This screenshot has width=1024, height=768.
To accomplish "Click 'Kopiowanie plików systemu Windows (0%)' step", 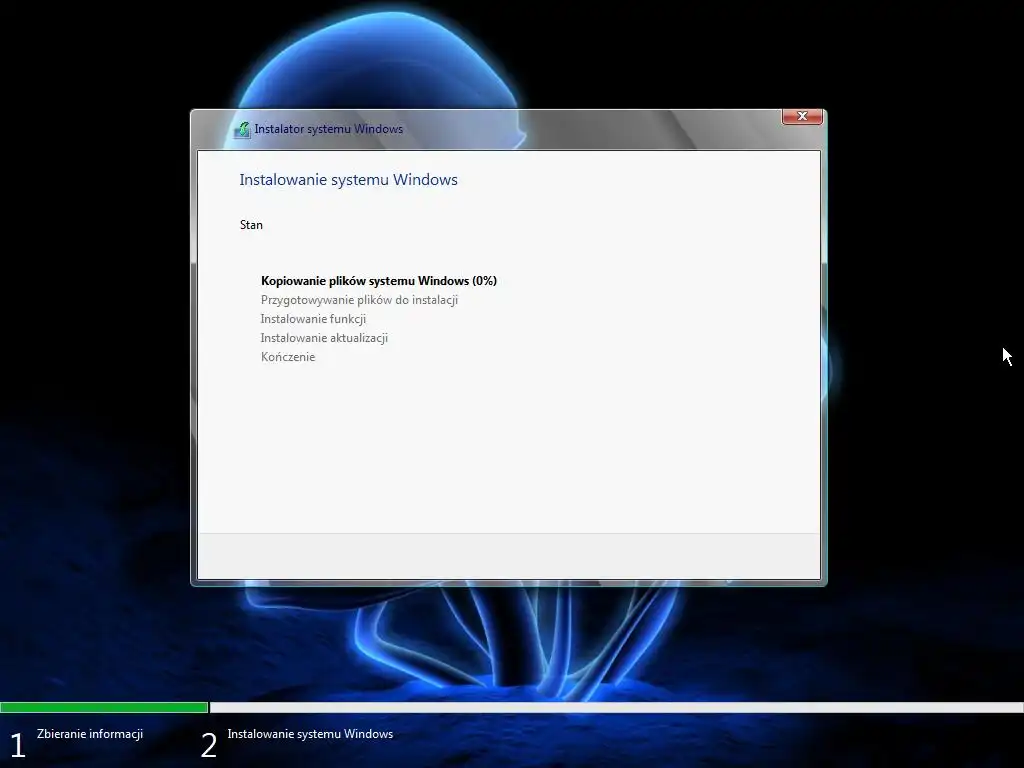I will tap(379, 281).
